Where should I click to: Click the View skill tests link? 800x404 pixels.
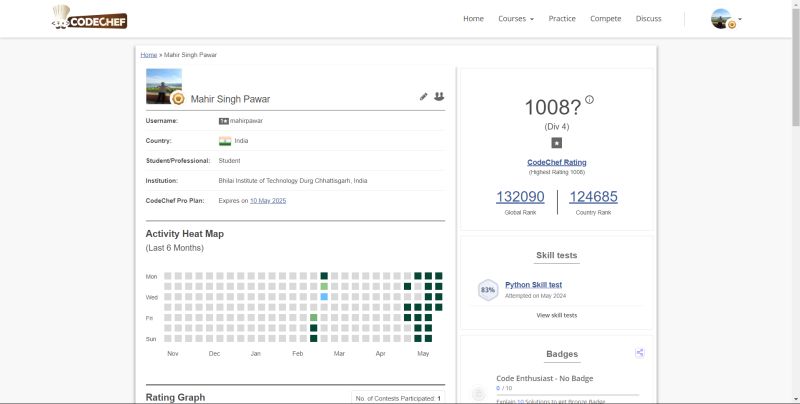point(557,315)
